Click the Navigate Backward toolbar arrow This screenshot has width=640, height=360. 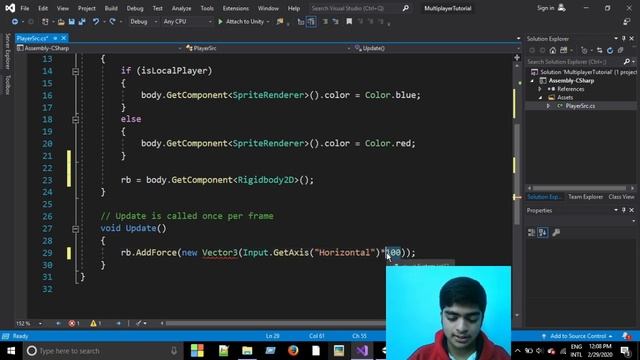click(15, 22)
